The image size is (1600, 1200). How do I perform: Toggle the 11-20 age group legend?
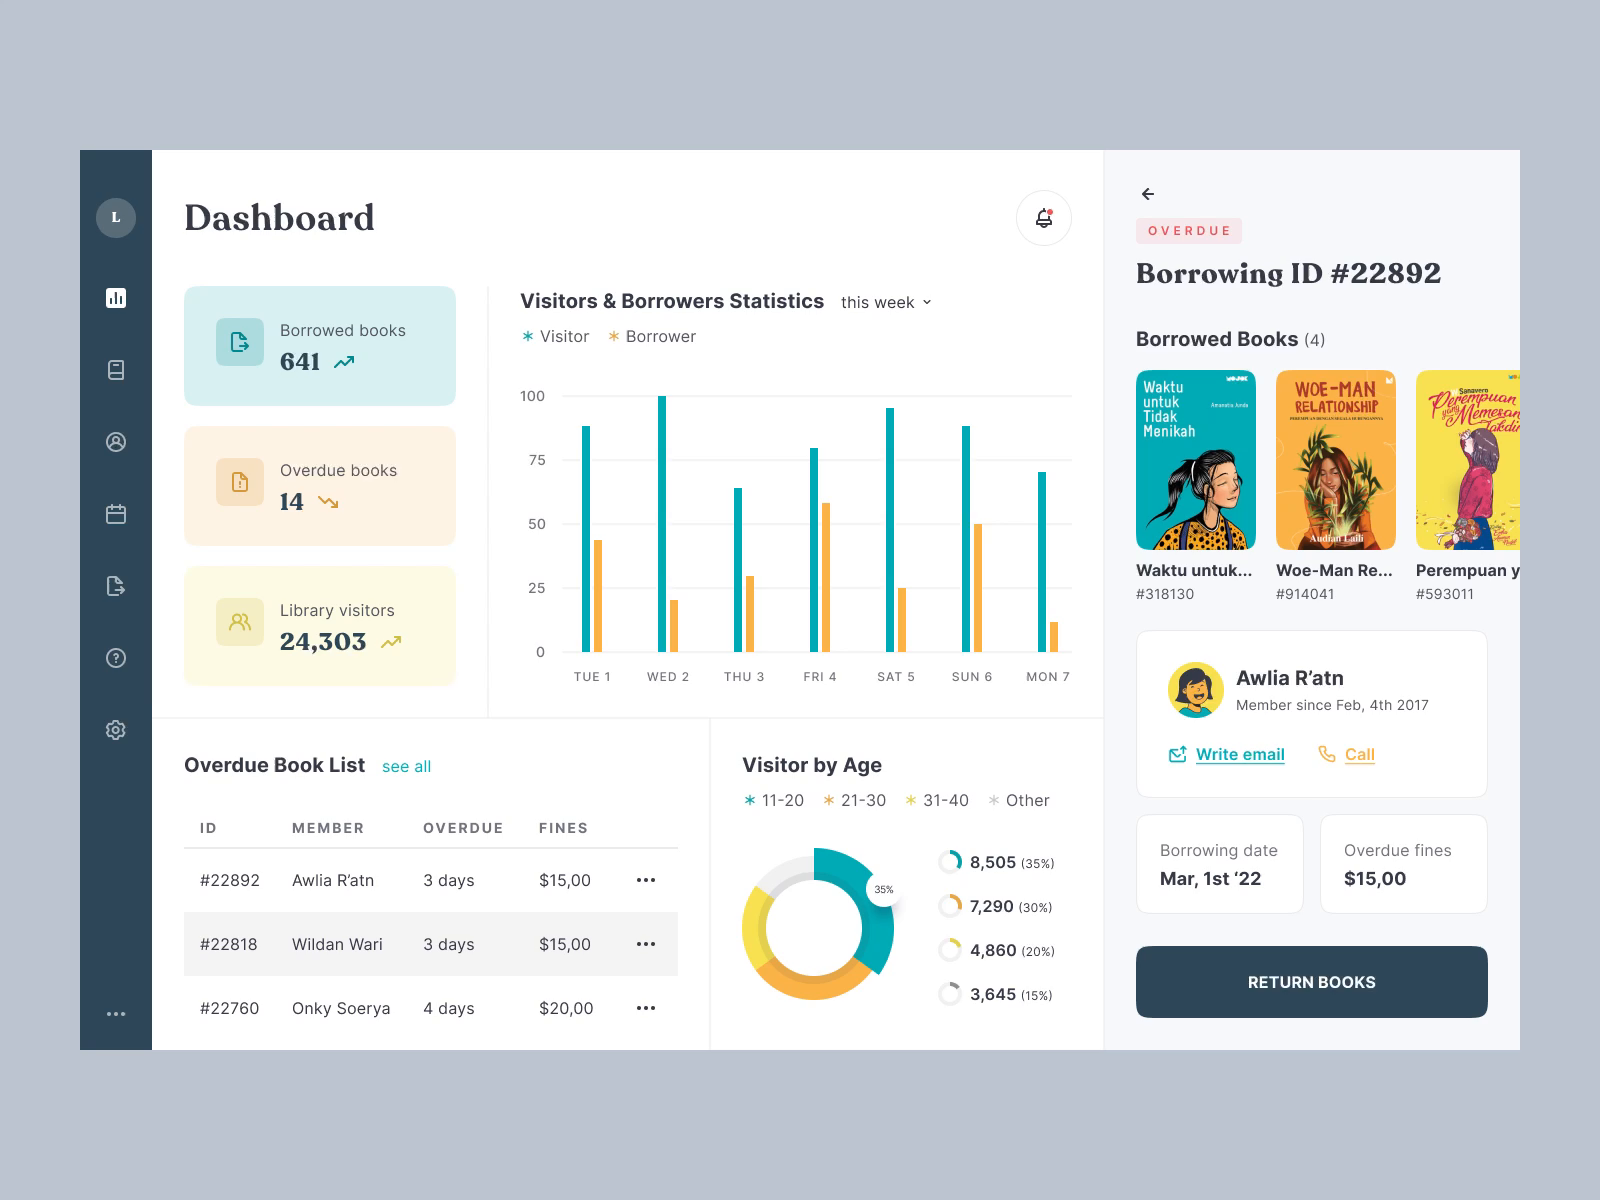pyautogui.click(x=774, y=800)
